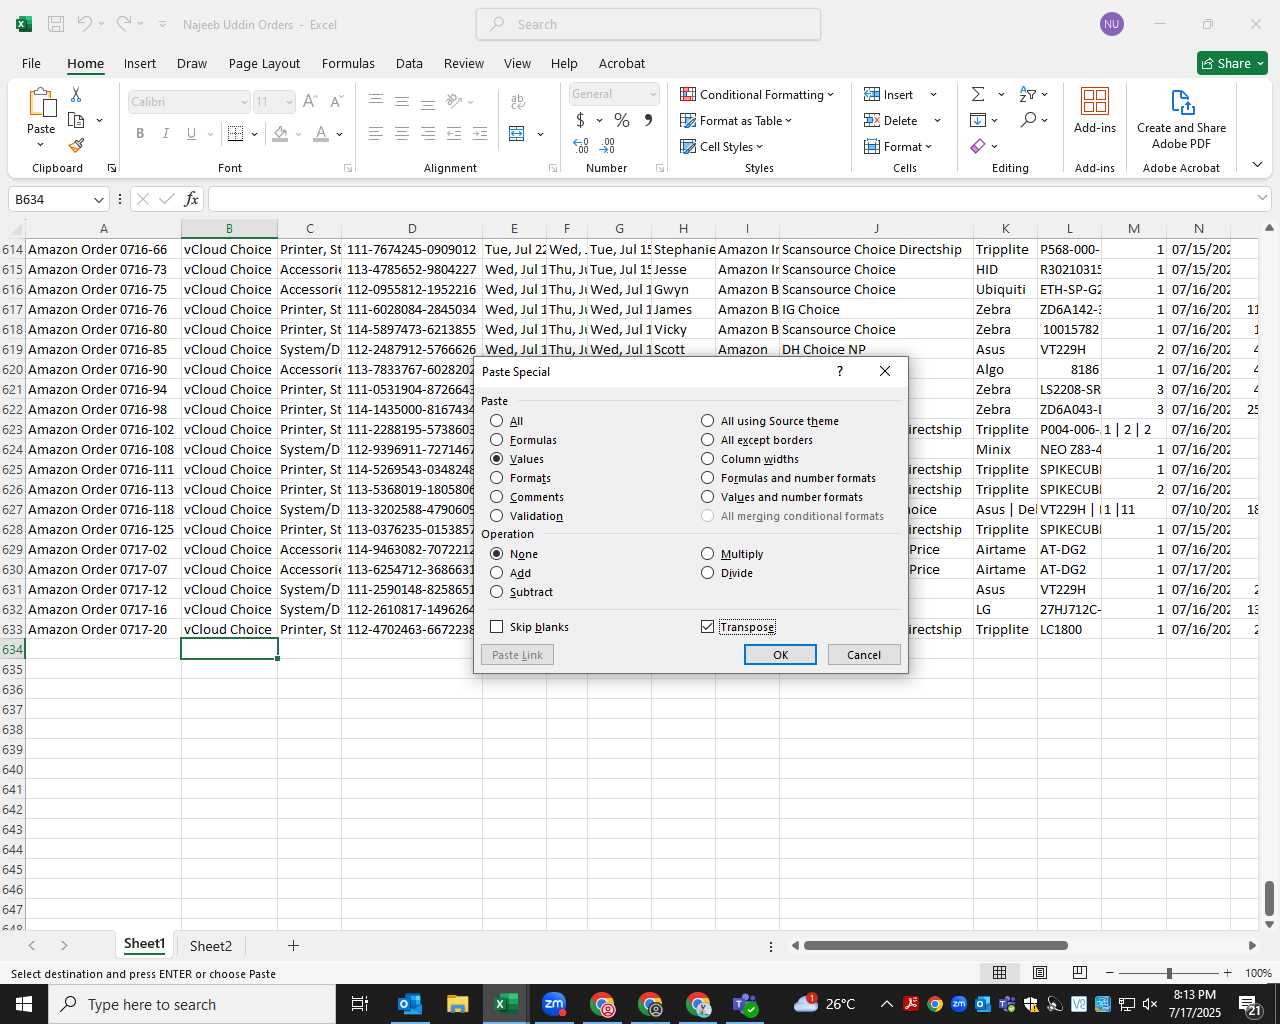Open Outlook from the taskbar
This screenshot has height=1024, width=1280.
[x=410, y=1004]
